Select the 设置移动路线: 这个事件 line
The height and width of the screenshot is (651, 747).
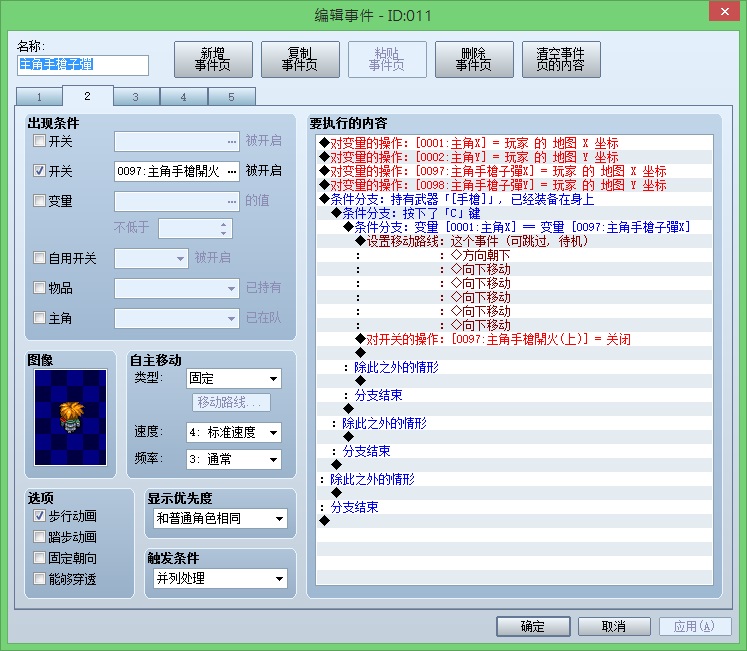515,241
